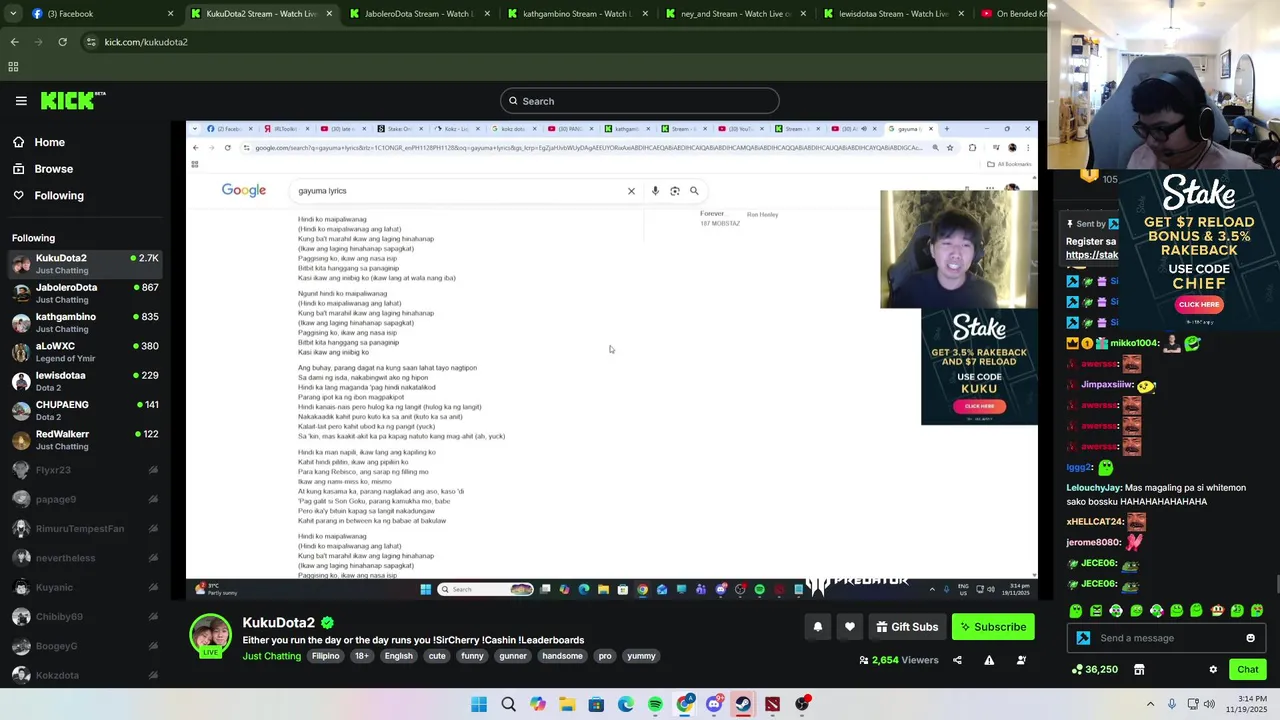This screenshot has width=1280, height=720.
Task: Select the handsome tag
Action: coord(562,656)
